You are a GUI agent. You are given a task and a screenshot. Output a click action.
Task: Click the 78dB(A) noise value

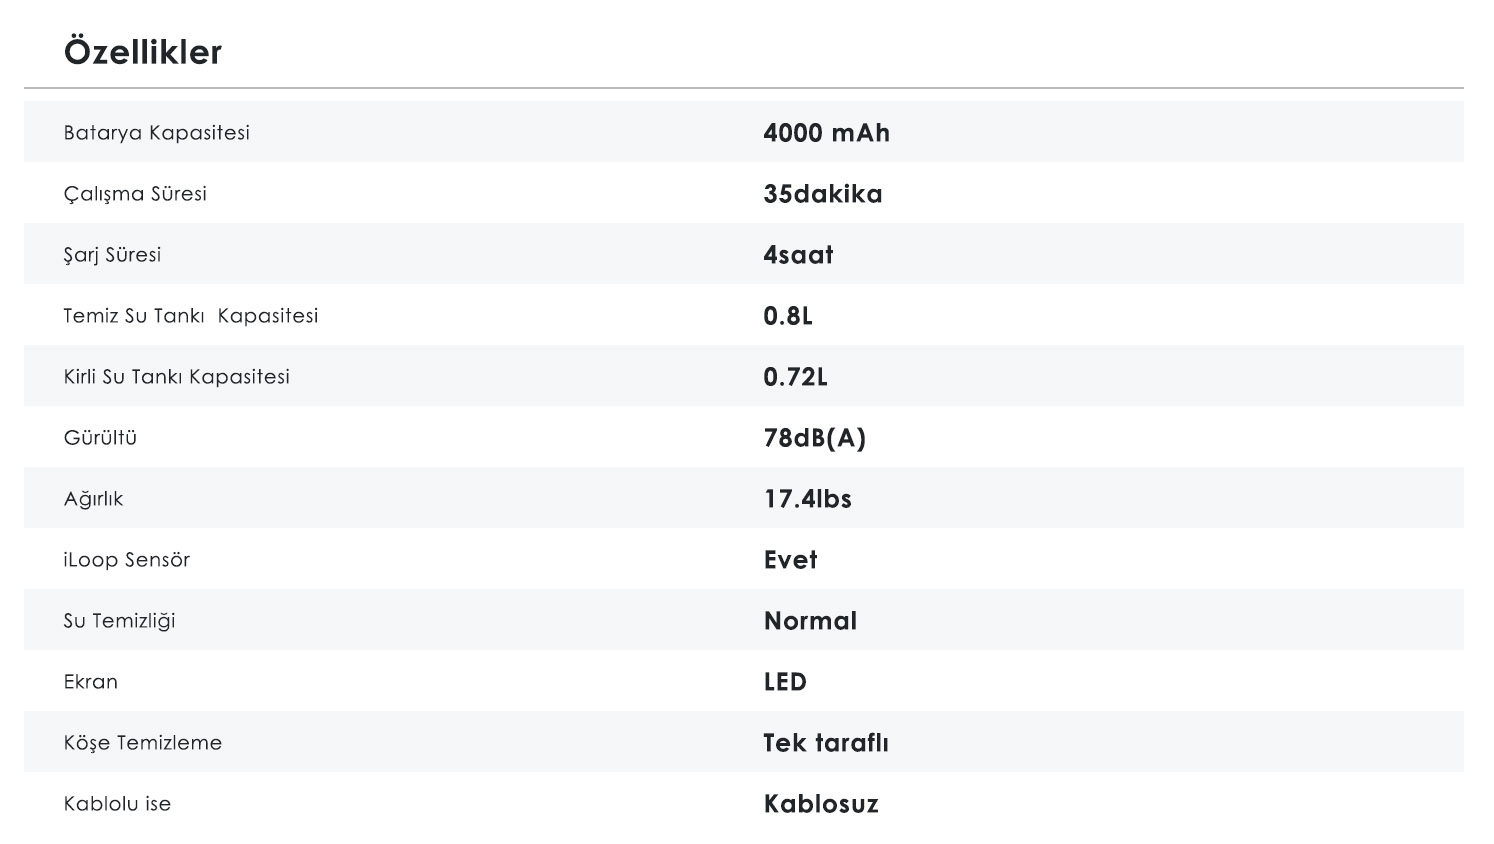point(814,438)
